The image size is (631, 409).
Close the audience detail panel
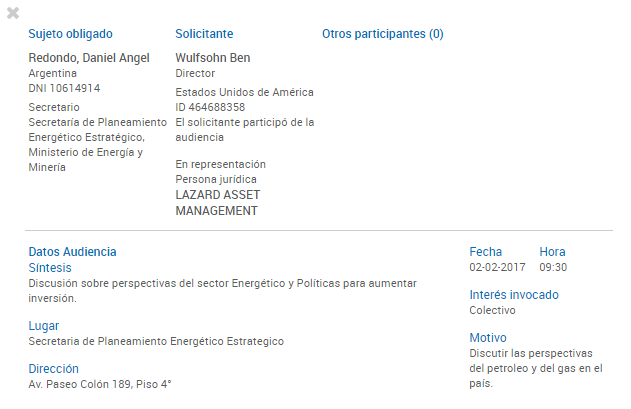(x=13, y=14)
